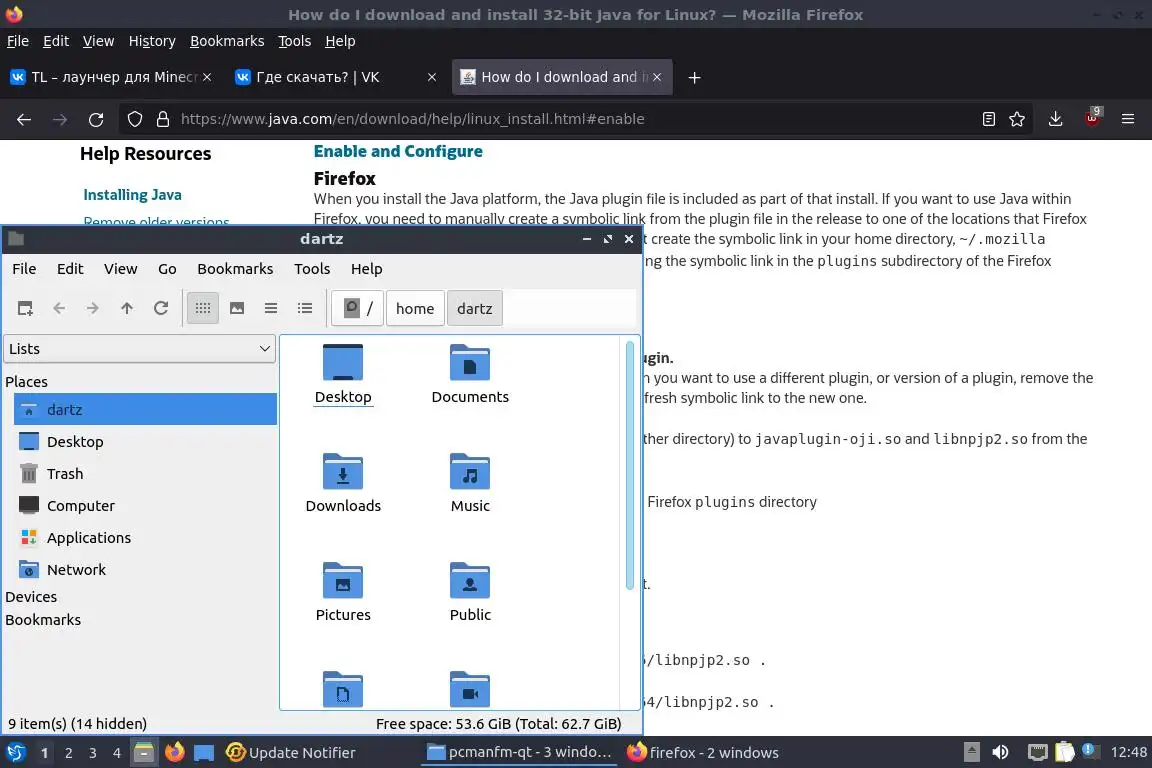Select the Desktop folder icon
Screen dimensions: 1152x768
(343, 363)
